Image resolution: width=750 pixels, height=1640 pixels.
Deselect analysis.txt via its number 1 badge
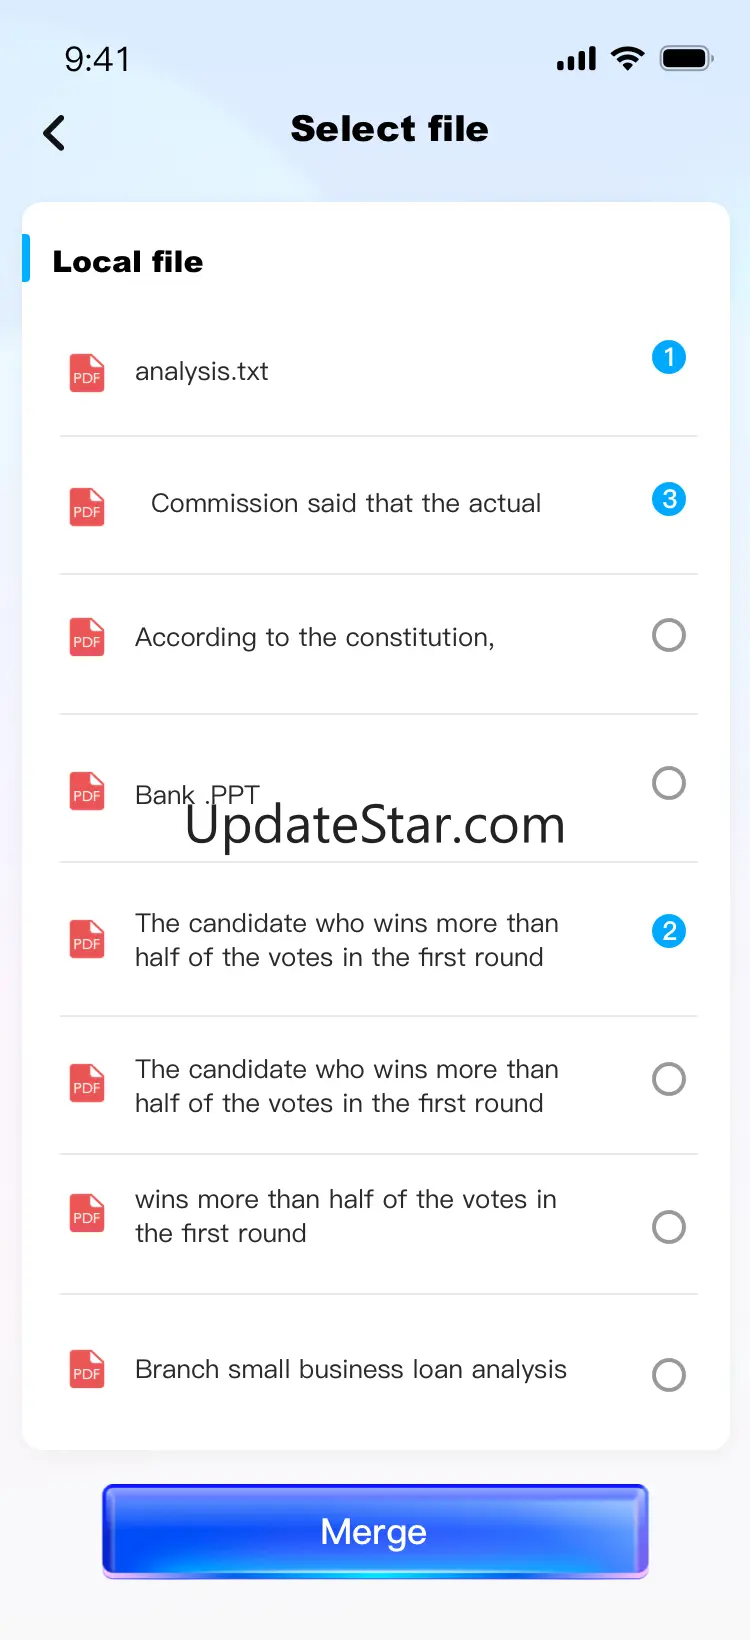pos(669,357)
